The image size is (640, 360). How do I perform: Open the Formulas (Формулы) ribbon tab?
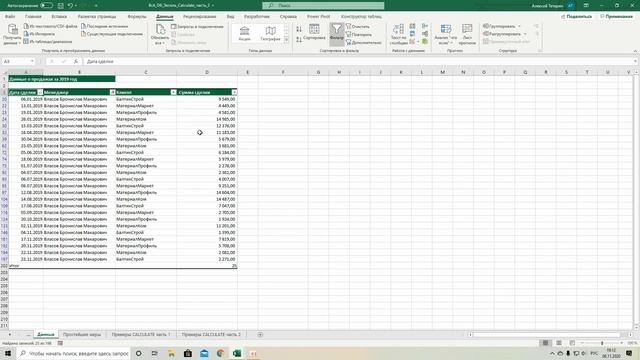point(137,17)
